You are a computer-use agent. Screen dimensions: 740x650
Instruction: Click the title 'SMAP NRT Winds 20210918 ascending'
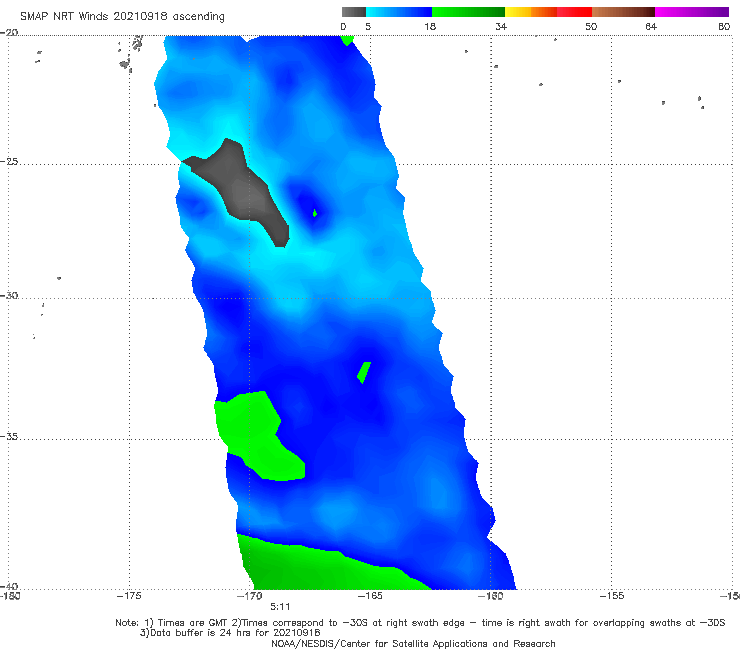coord(122,17)
